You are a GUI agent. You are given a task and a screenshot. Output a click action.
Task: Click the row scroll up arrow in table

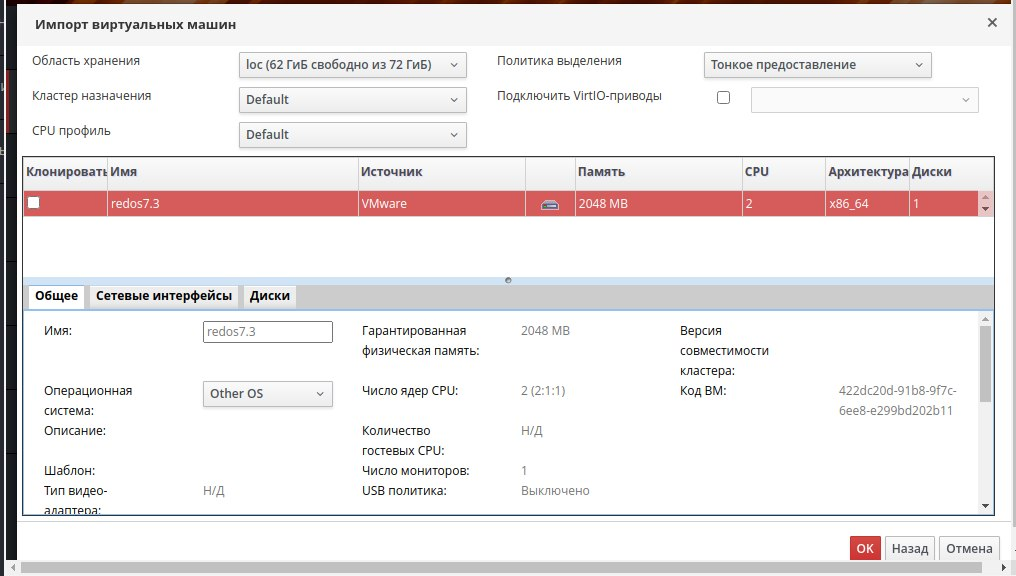pyautogui.click(x=986, y=198)
